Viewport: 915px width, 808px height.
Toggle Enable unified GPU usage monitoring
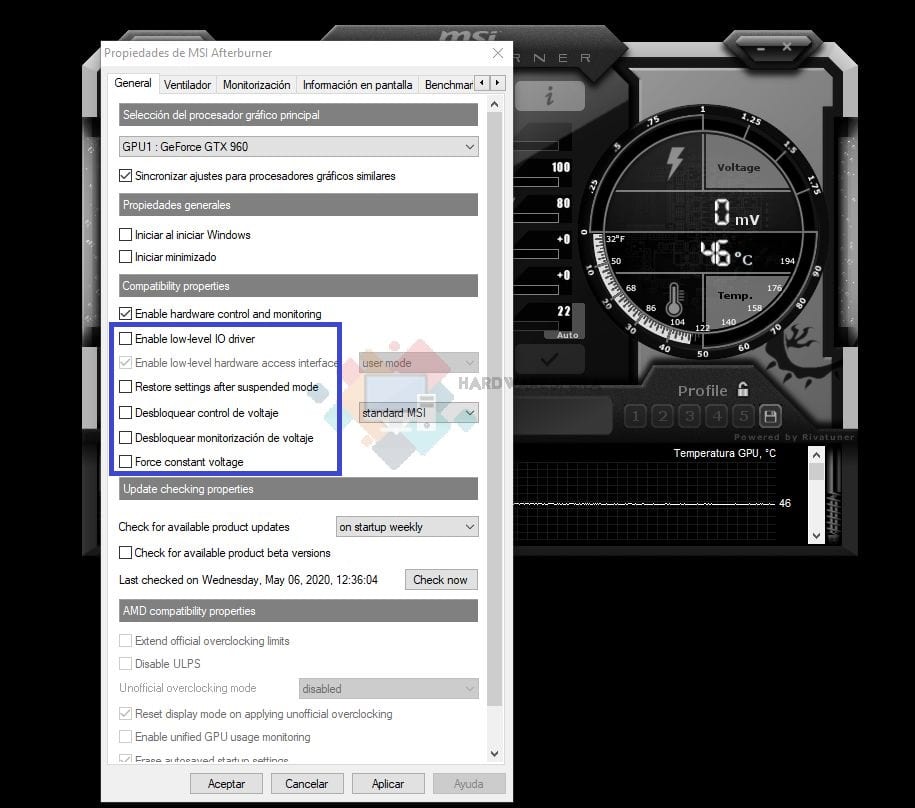pyautogui.click(x=125, y=737)
